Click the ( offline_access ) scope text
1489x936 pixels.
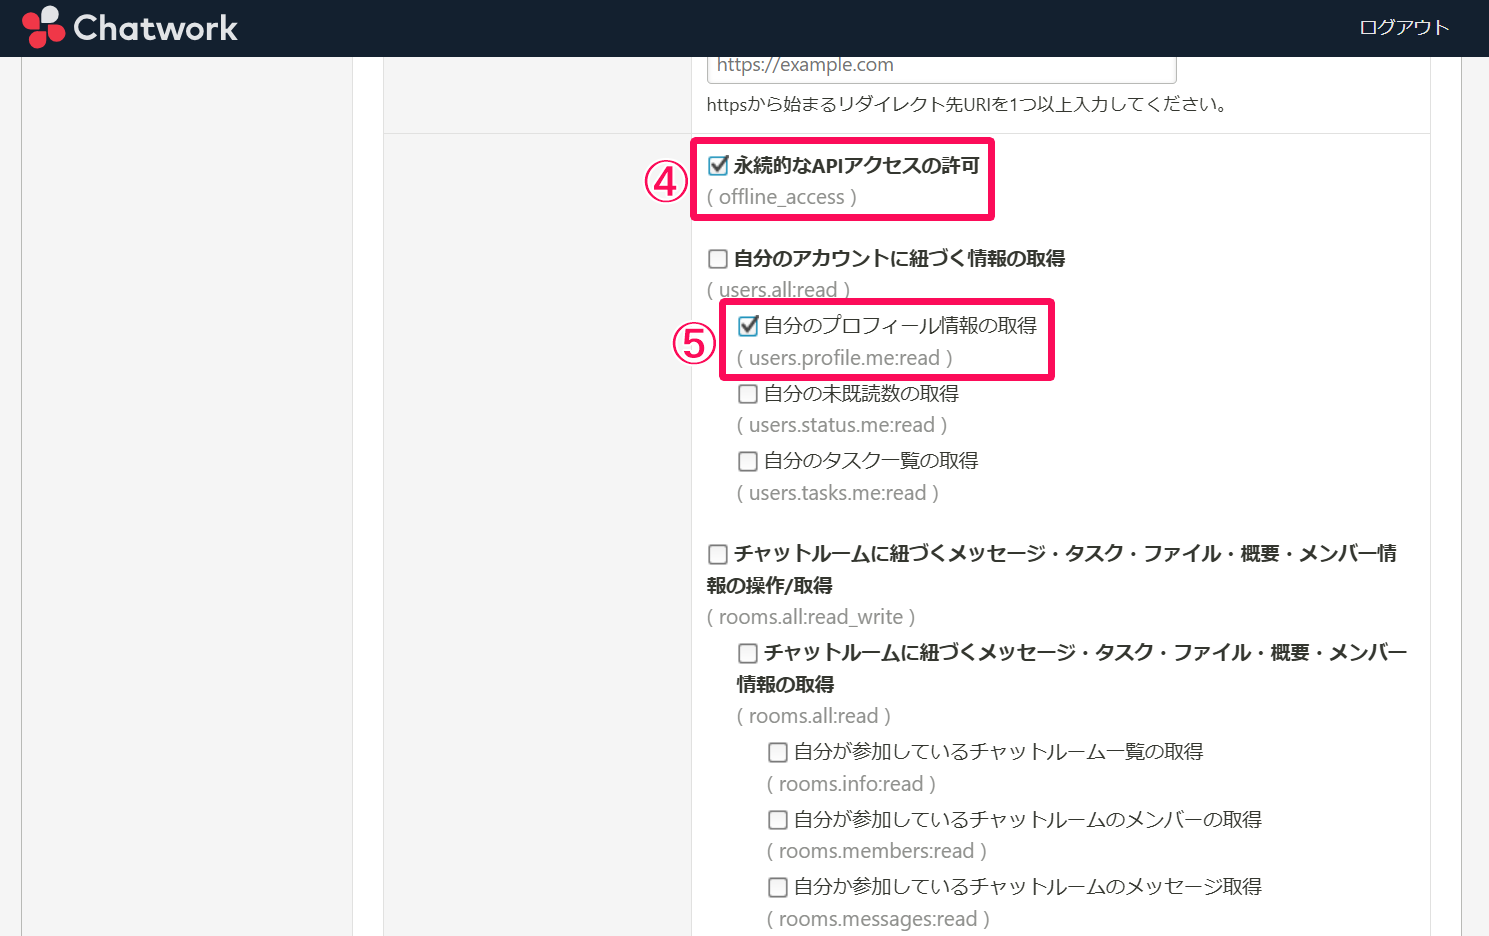[782, 197]
